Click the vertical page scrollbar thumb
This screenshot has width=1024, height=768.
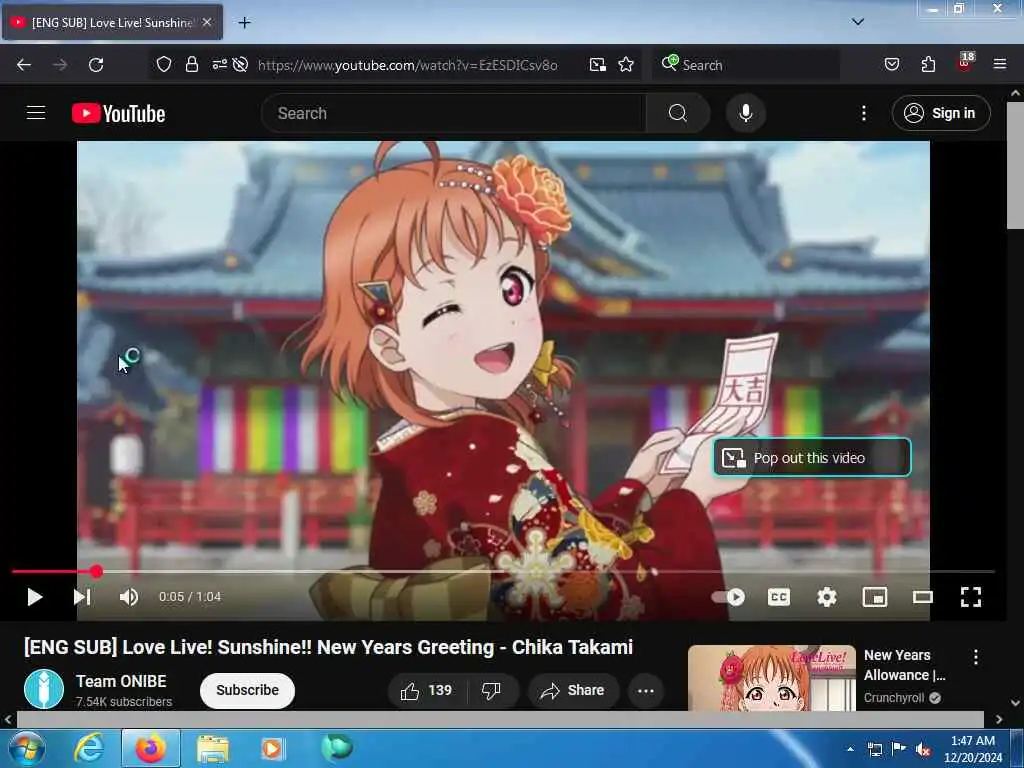point(1016,165)
